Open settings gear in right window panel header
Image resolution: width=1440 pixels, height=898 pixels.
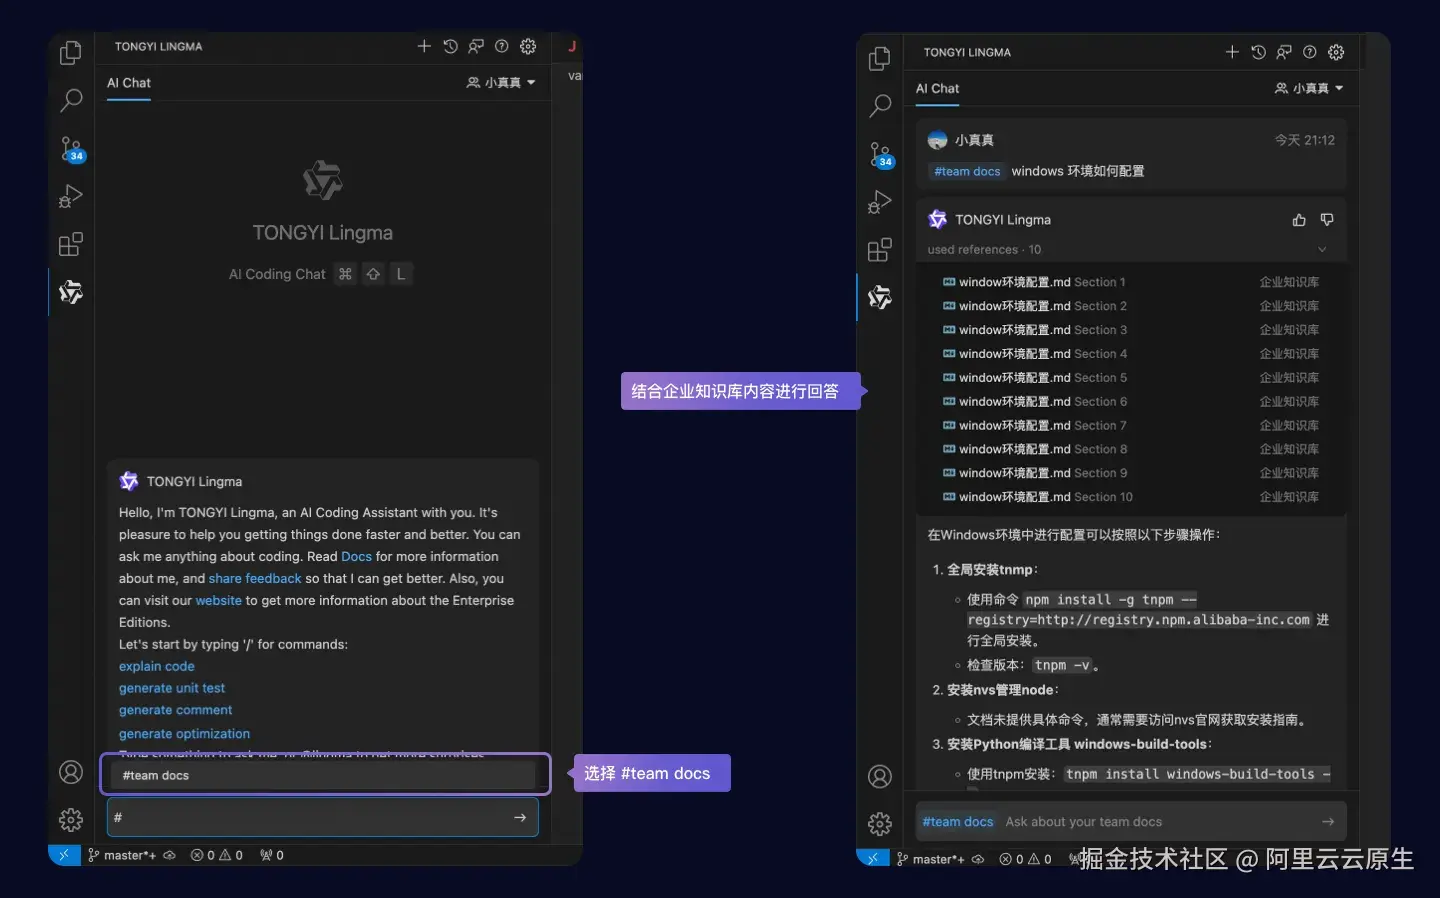1336,52
